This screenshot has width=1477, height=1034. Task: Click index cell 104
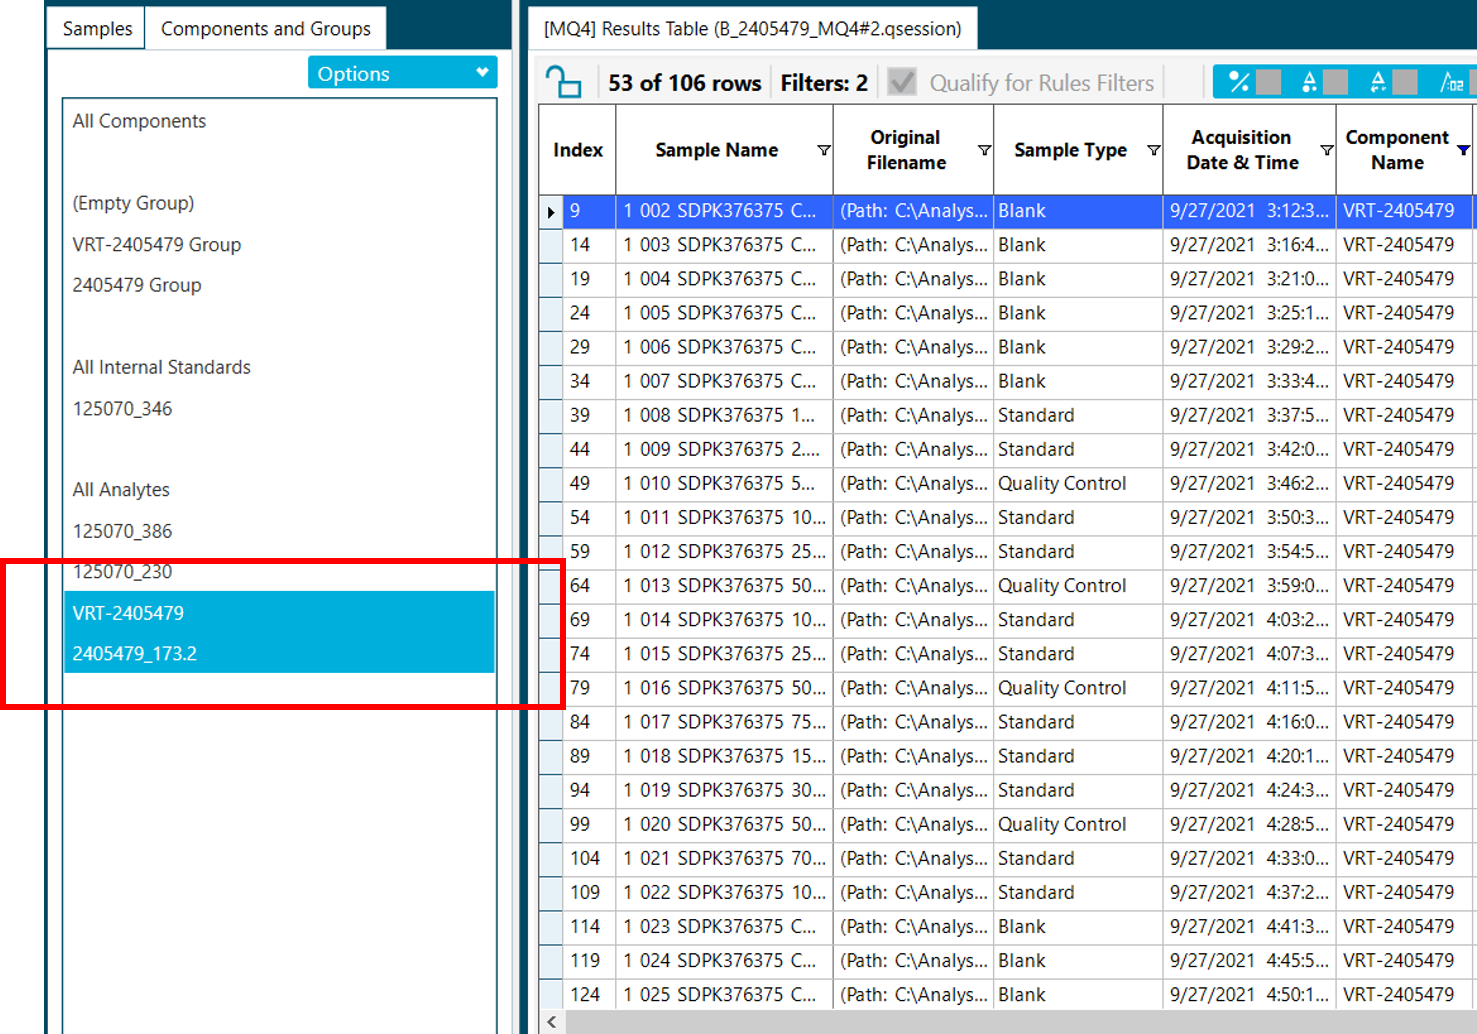(x=589, y=858)
